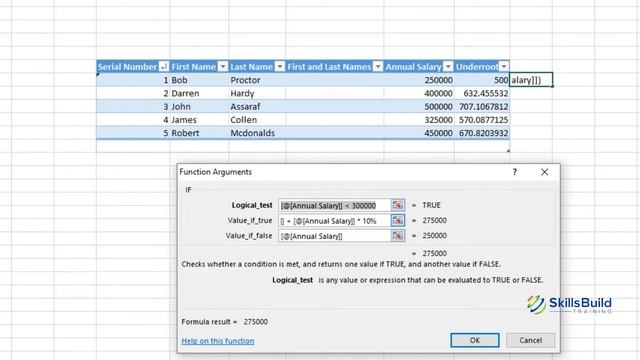Cancel the Function Arguments dialog
This screenshot has height=360, width=640.
click(x=531, y=340)
